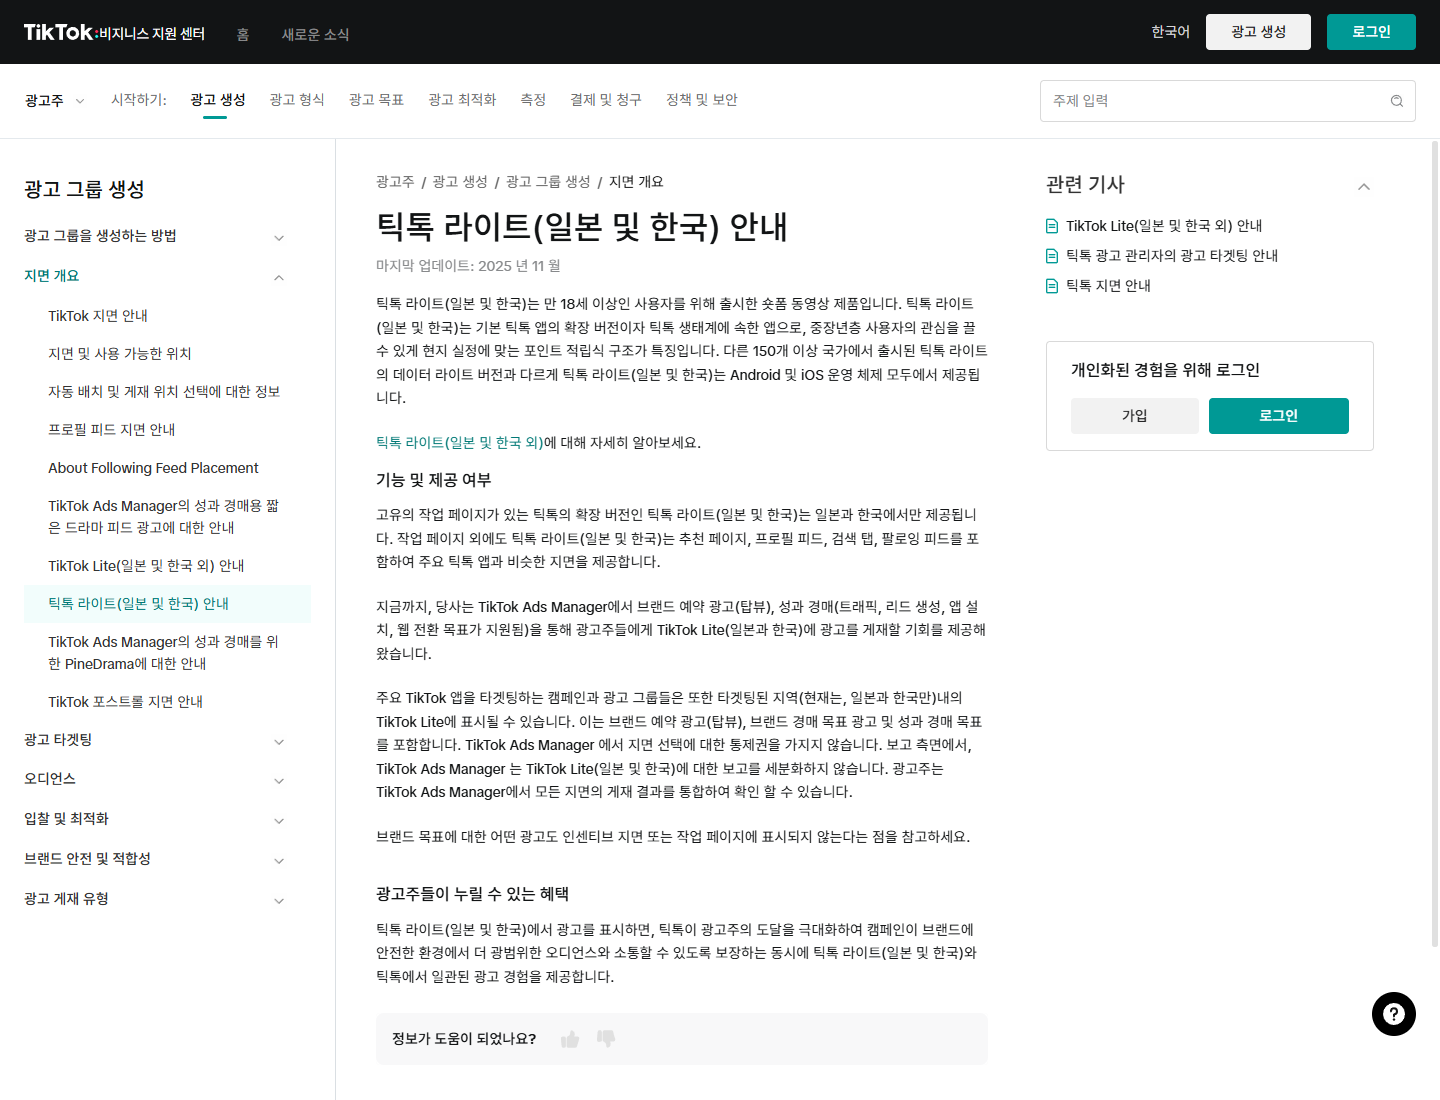The height and width of the screenshot is (1100, 1440).
Task: Expand the 광고 타겟팅 sidebar section
Action: (x=279, y=741)
